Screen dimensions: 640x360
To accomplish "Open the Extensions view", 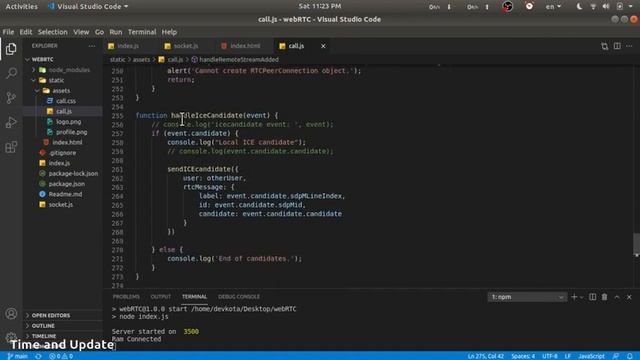I will [11, 147].
